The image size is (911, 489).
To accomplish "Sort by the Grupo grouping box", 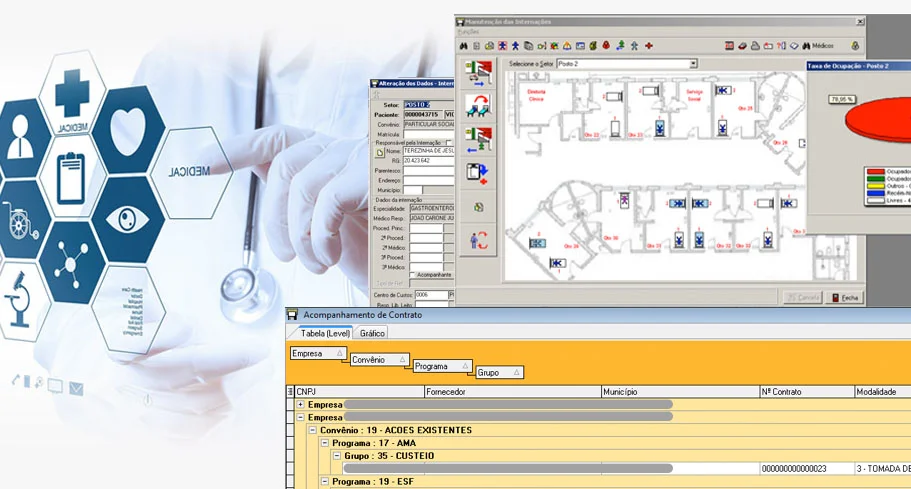I will (500, 373).
